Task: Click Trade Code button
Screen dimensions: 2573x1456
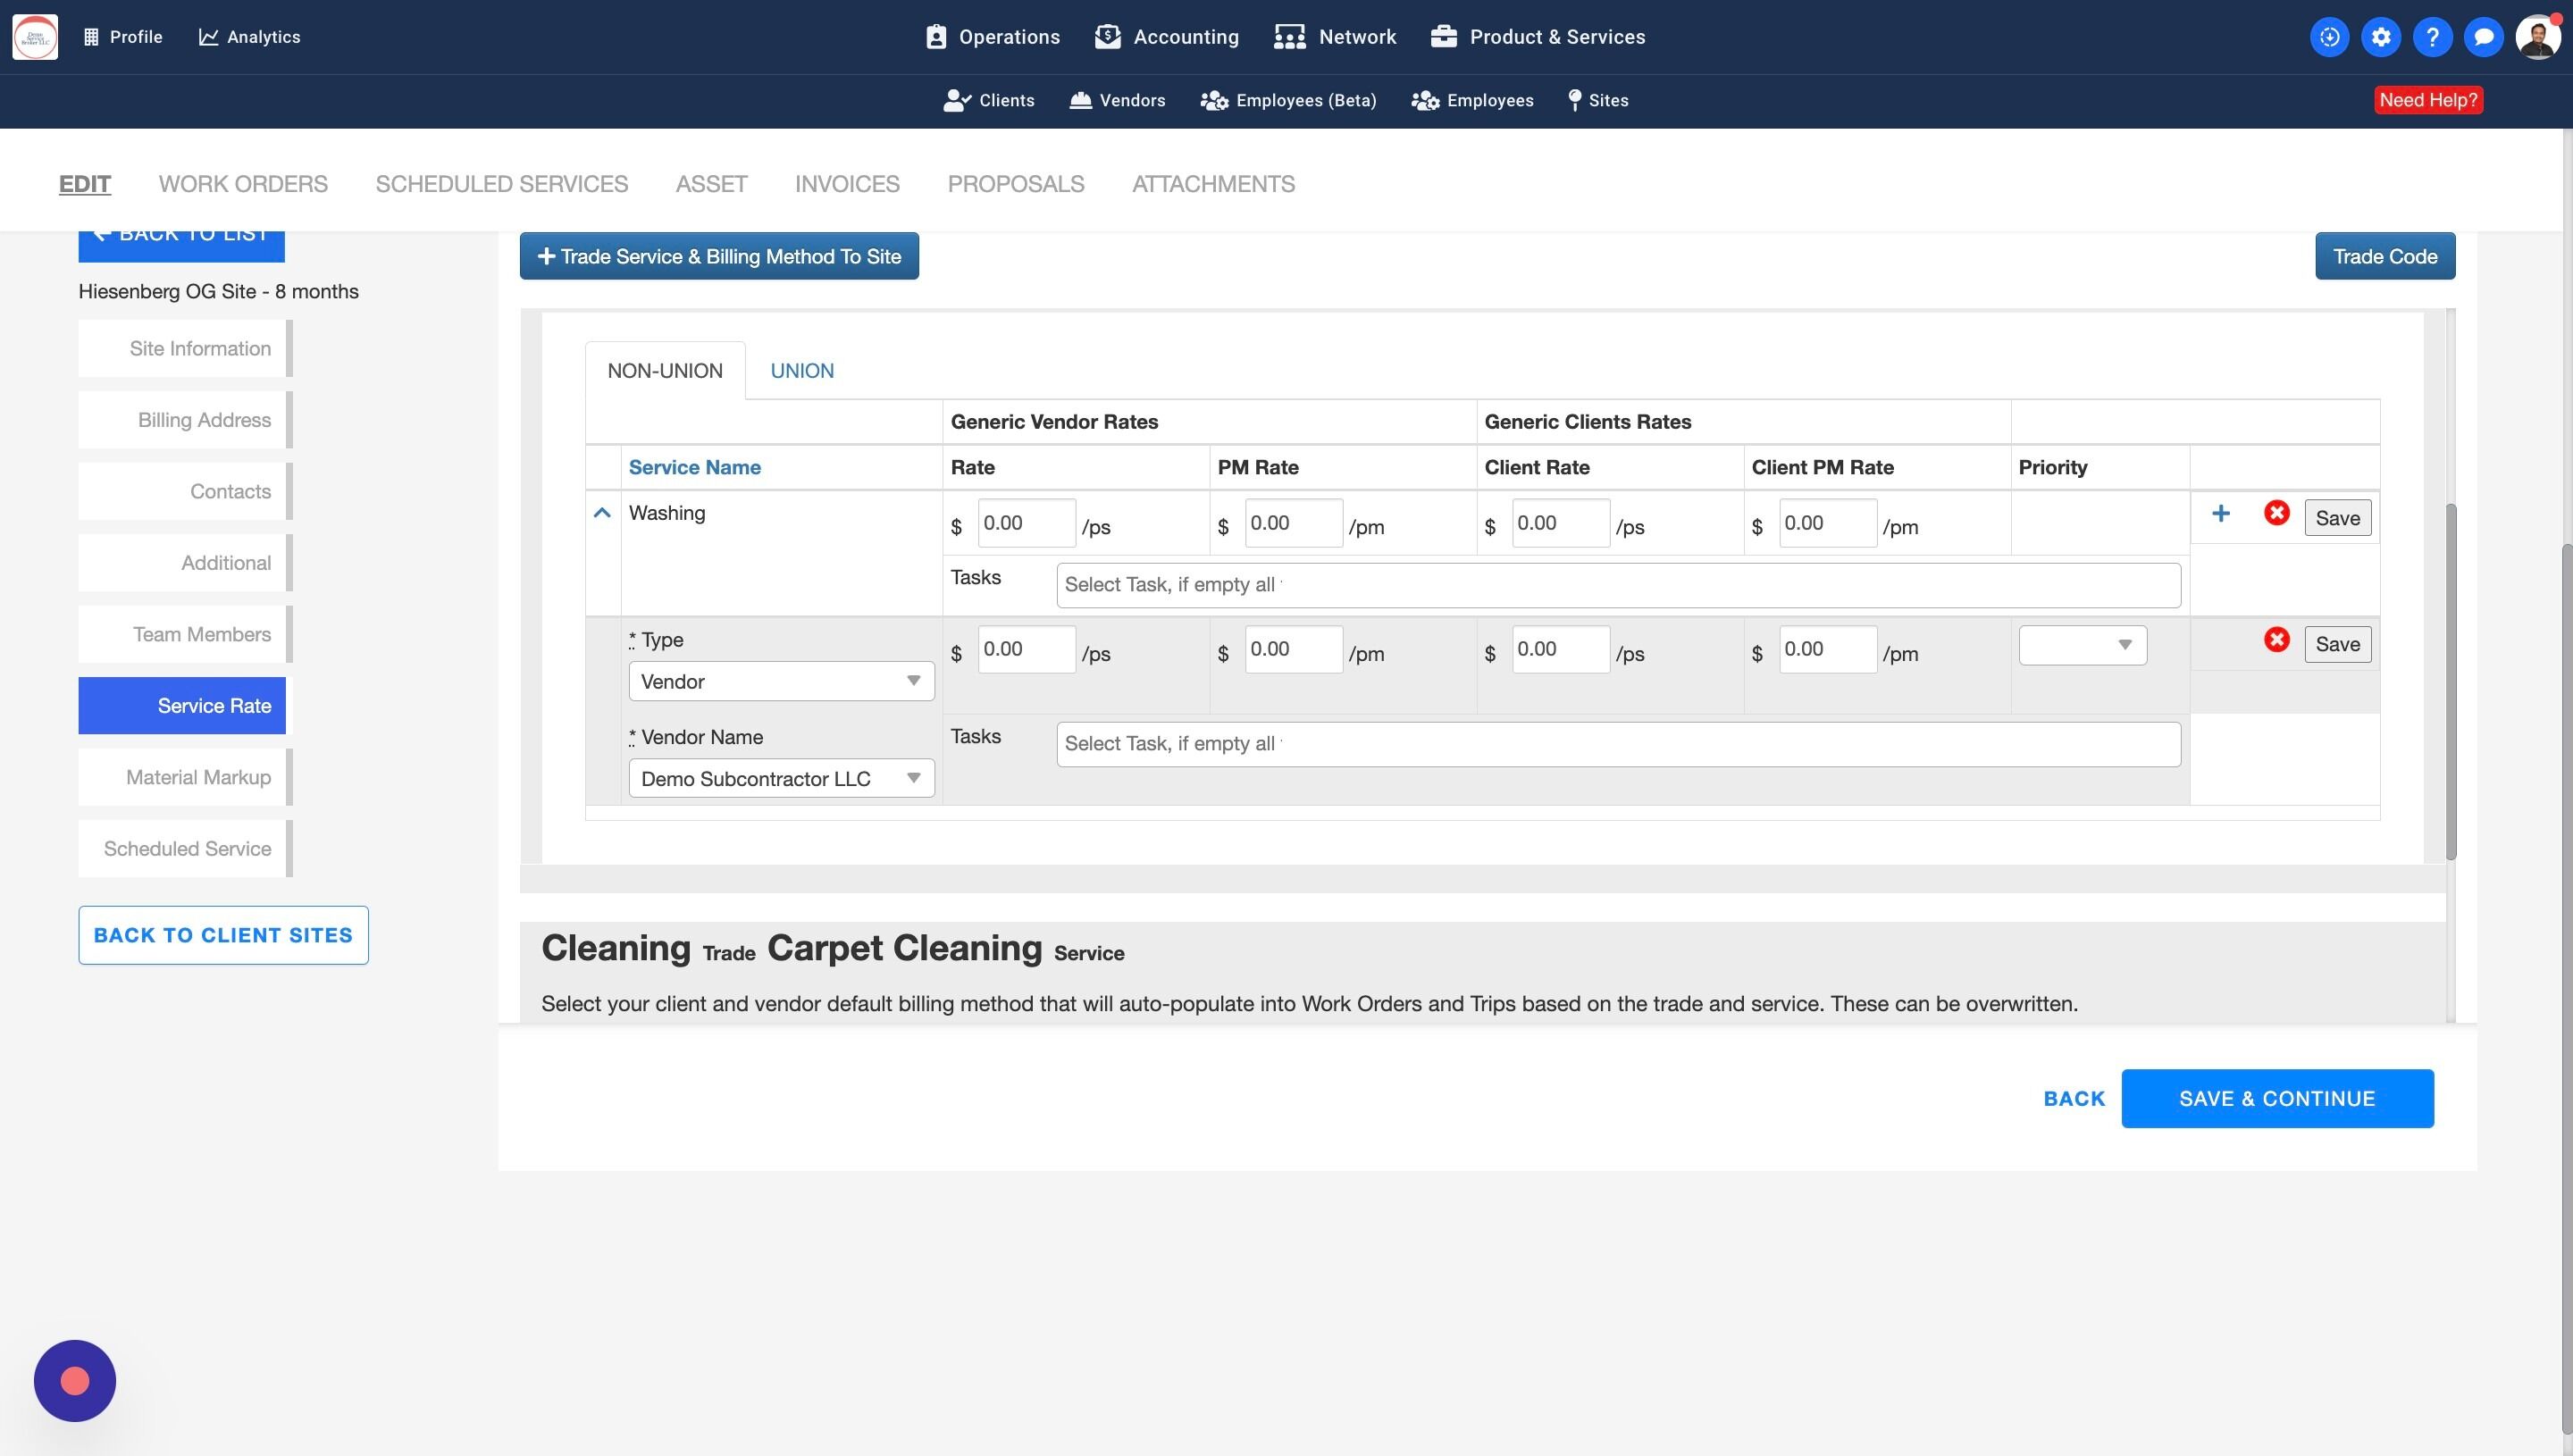Action: tap(2384, 257)
